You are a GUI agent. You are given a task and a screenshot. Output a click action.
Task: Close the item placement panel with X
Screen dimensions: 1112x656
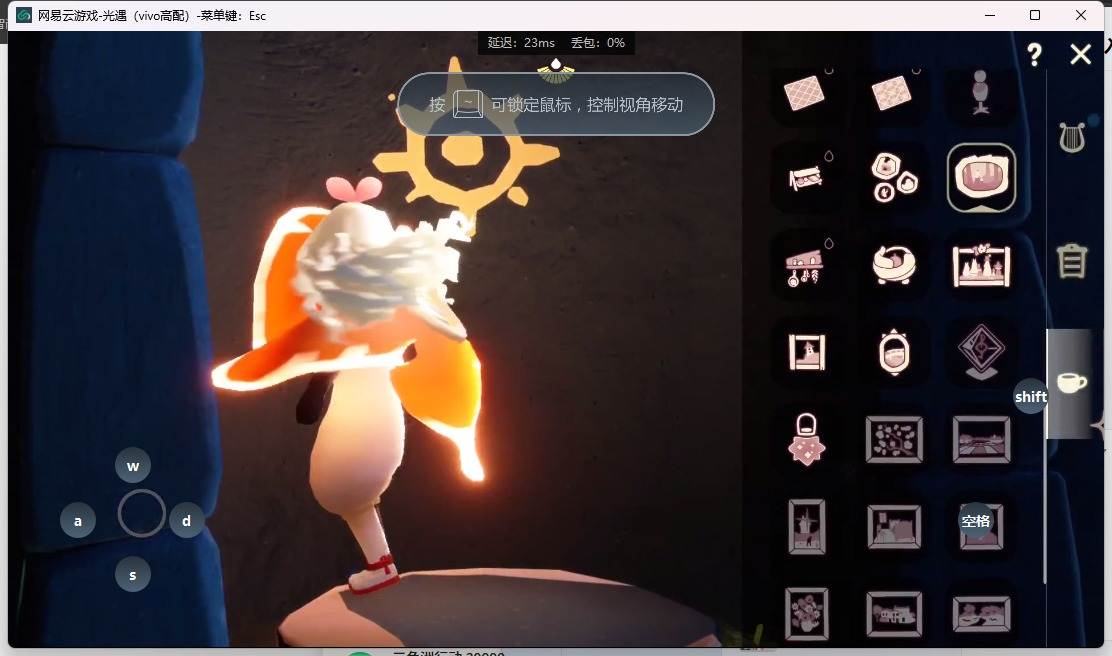[x=1081, y=54]
